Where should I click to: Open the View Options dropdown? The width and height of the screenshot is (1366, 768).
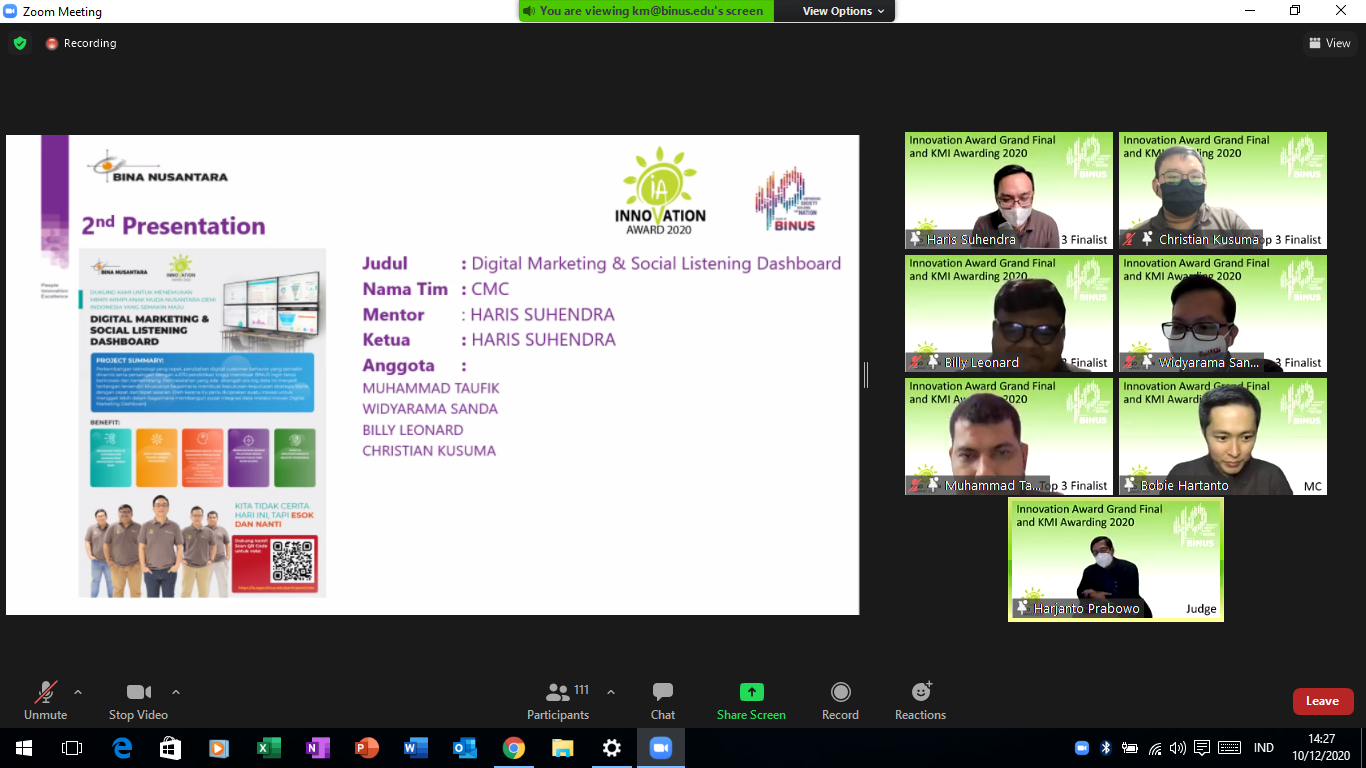(844, 11)
